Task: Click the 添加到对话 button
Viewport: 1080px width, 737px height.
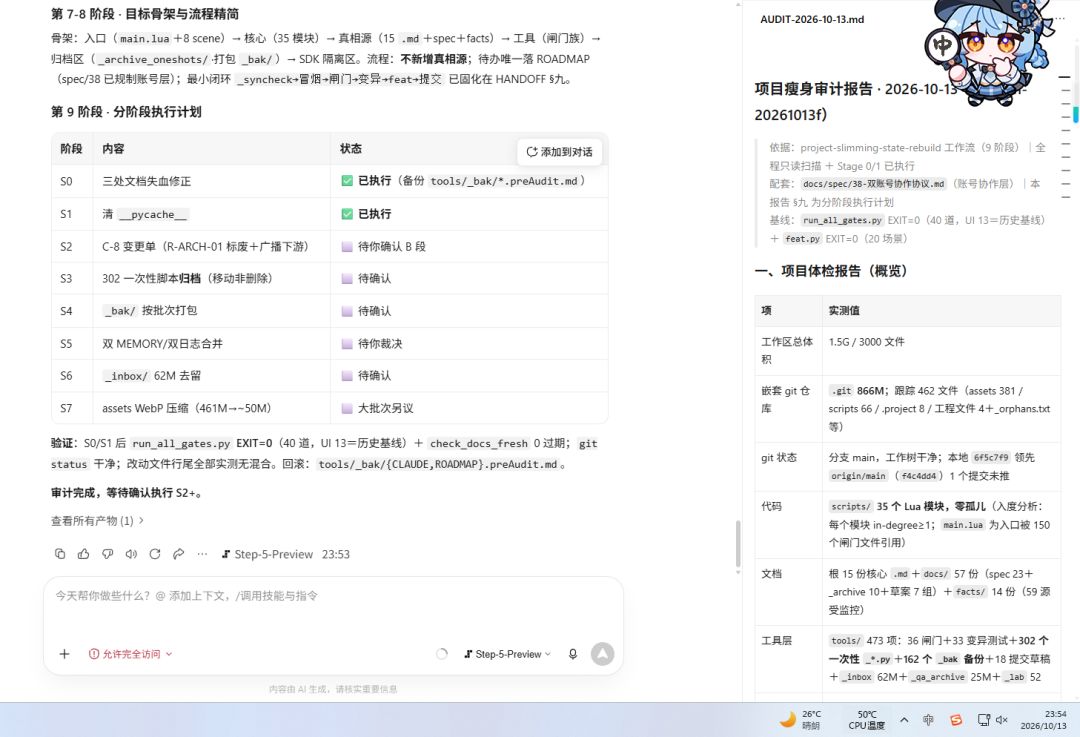Action: coord(559,152)
